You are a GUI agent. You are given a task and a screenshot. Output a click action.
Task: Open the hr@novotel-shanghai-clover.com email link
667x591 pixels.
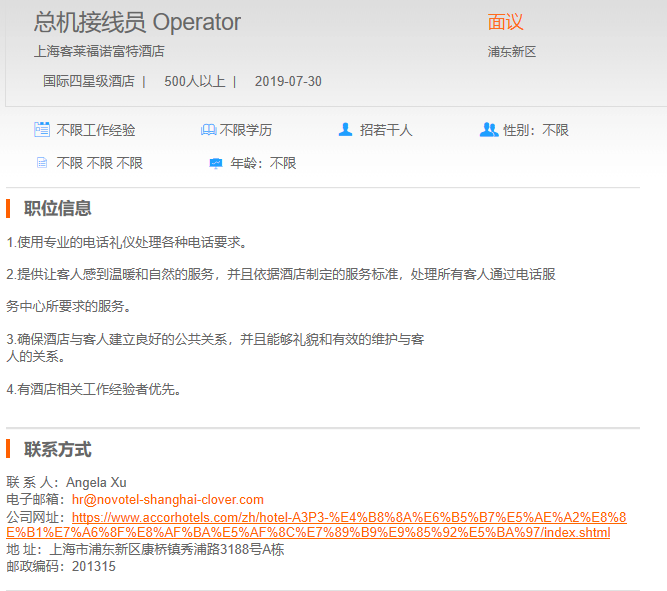click(x=167, y=499)
